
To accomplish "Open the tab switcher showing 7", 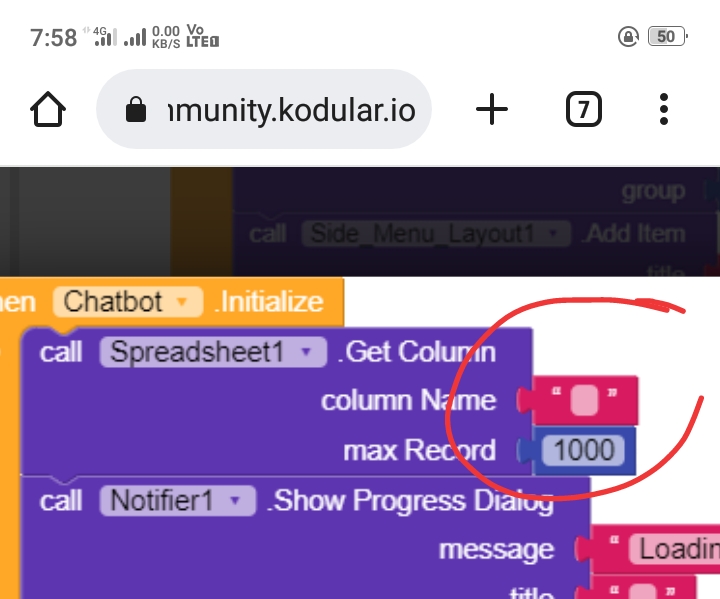I will pyautogui.click(x=584, y=109).
